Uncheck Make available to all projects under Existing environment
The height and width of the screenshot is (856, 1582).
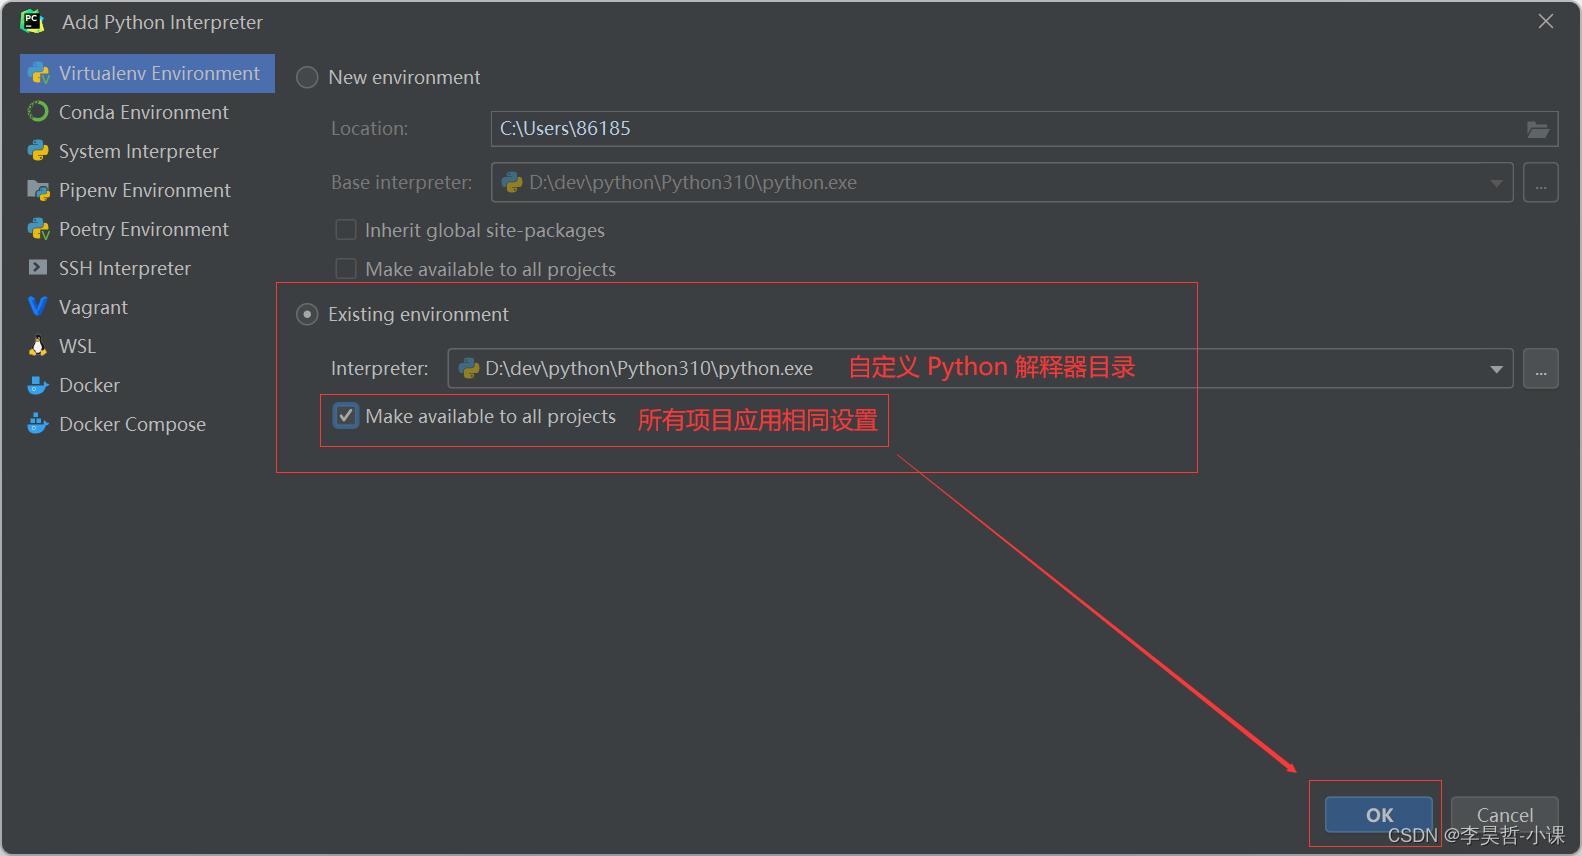coord(346,416)
